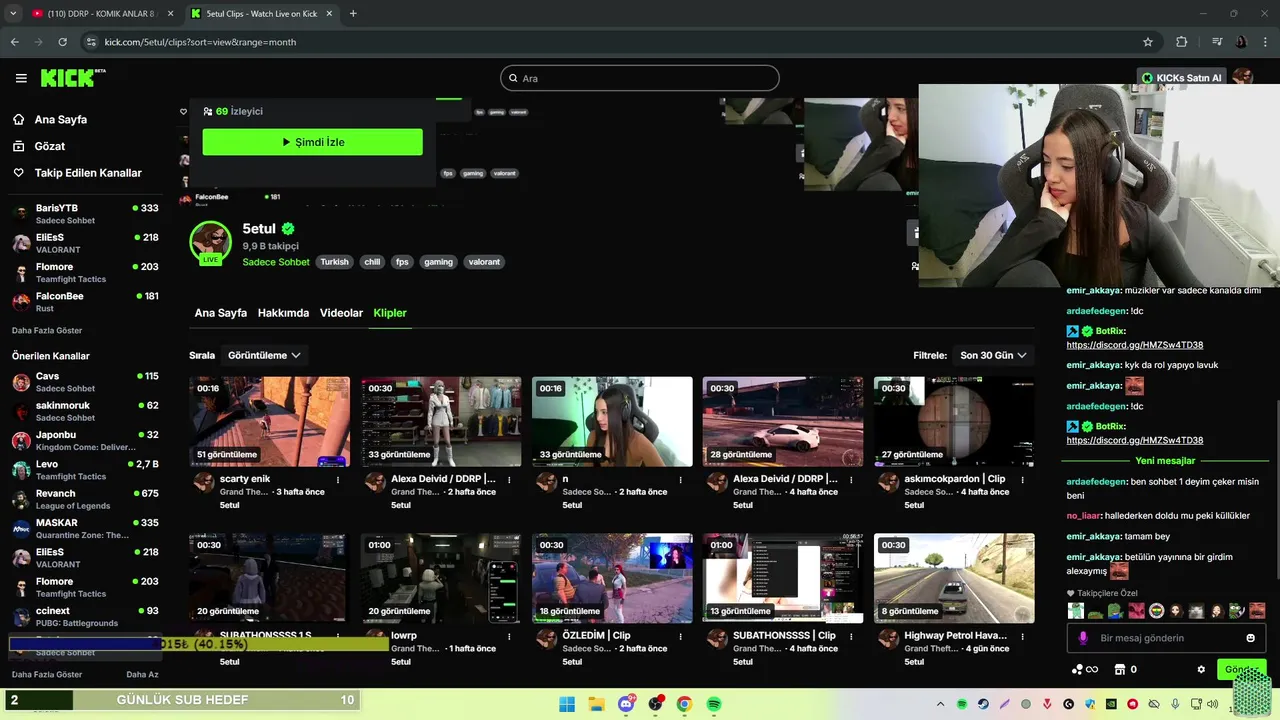Open Levo channel in sidebar
The height and width of the screenshot is (720, 1280).
click(x=84, y=470)
